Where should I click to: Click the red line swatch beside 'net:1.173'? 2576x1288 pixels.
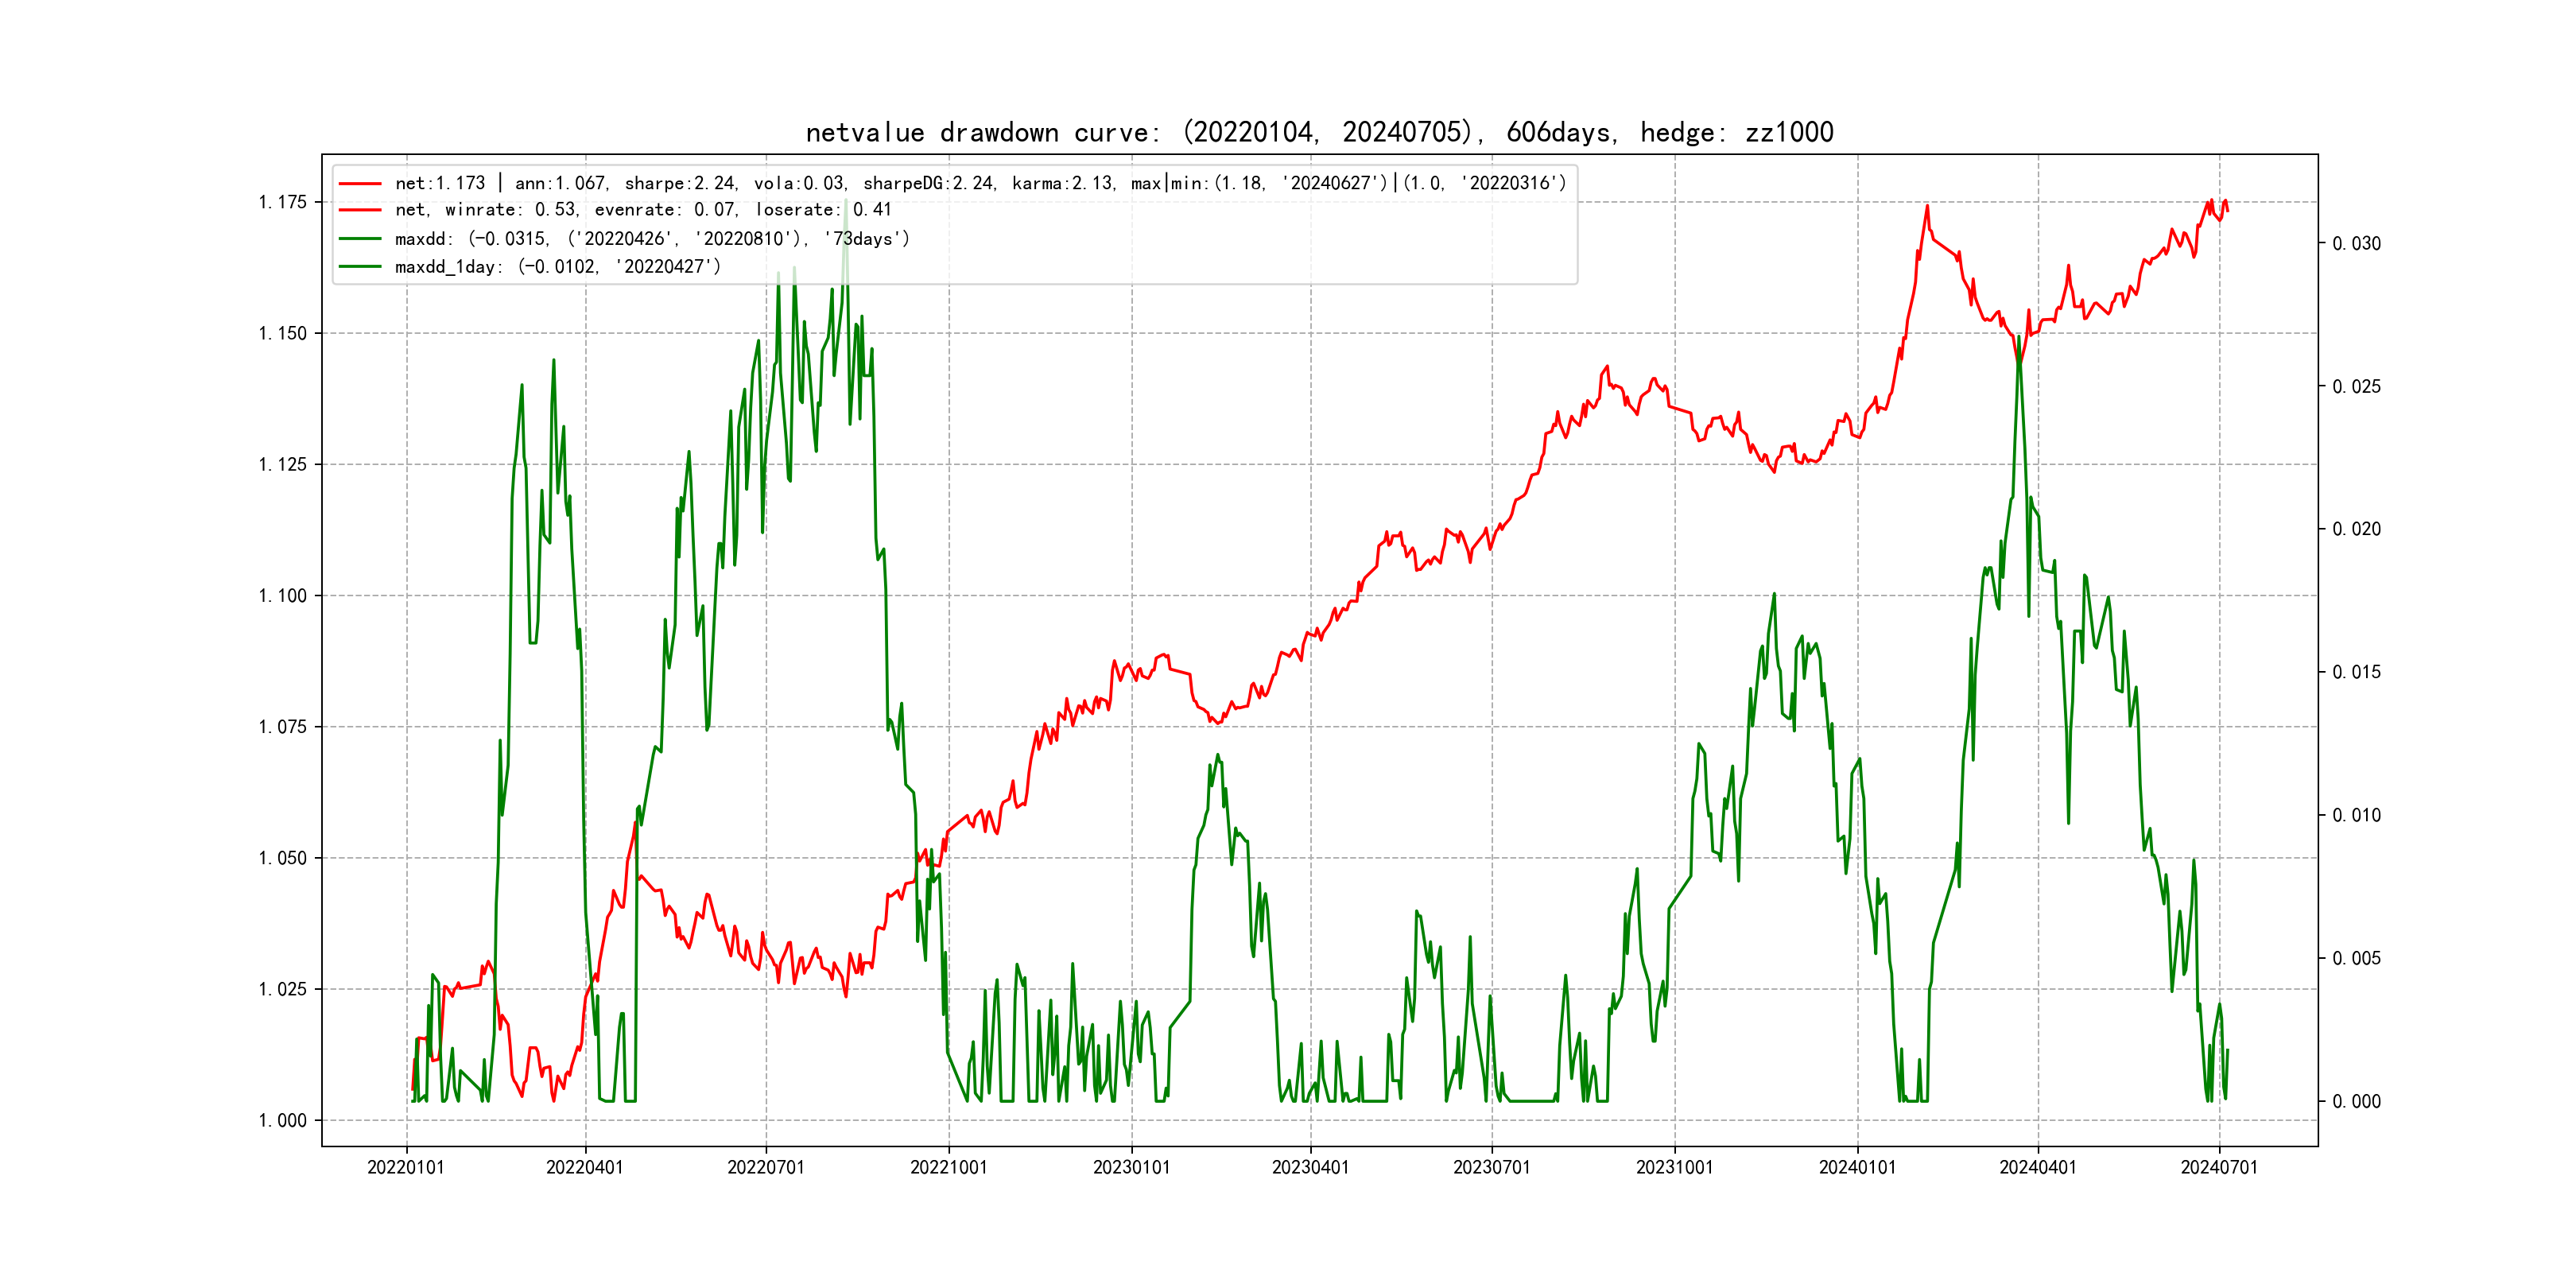(360, 184)
